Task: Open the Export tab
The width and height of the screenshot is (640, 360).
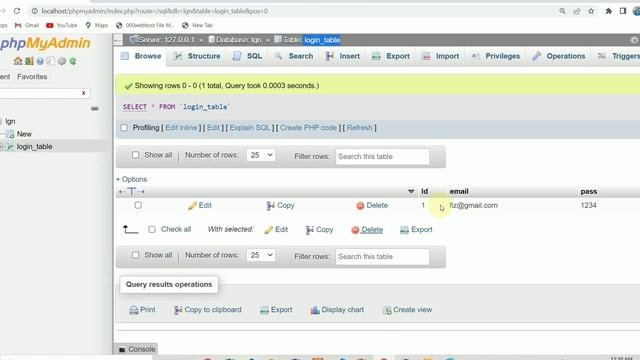Action: [x=391, y=56]
